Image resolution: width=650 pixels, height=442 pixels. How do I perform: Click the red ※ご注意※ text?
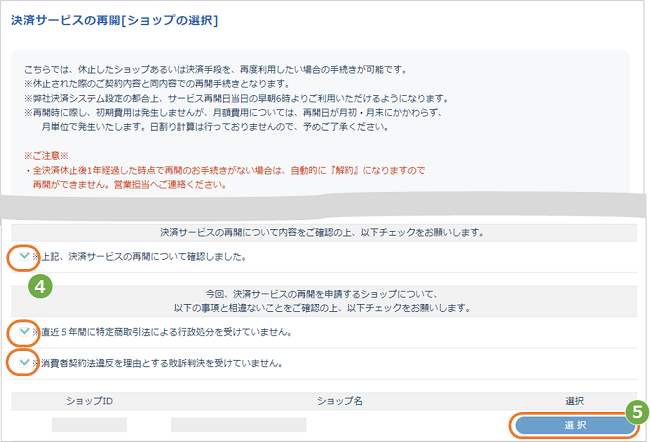[x=46, y=156]
